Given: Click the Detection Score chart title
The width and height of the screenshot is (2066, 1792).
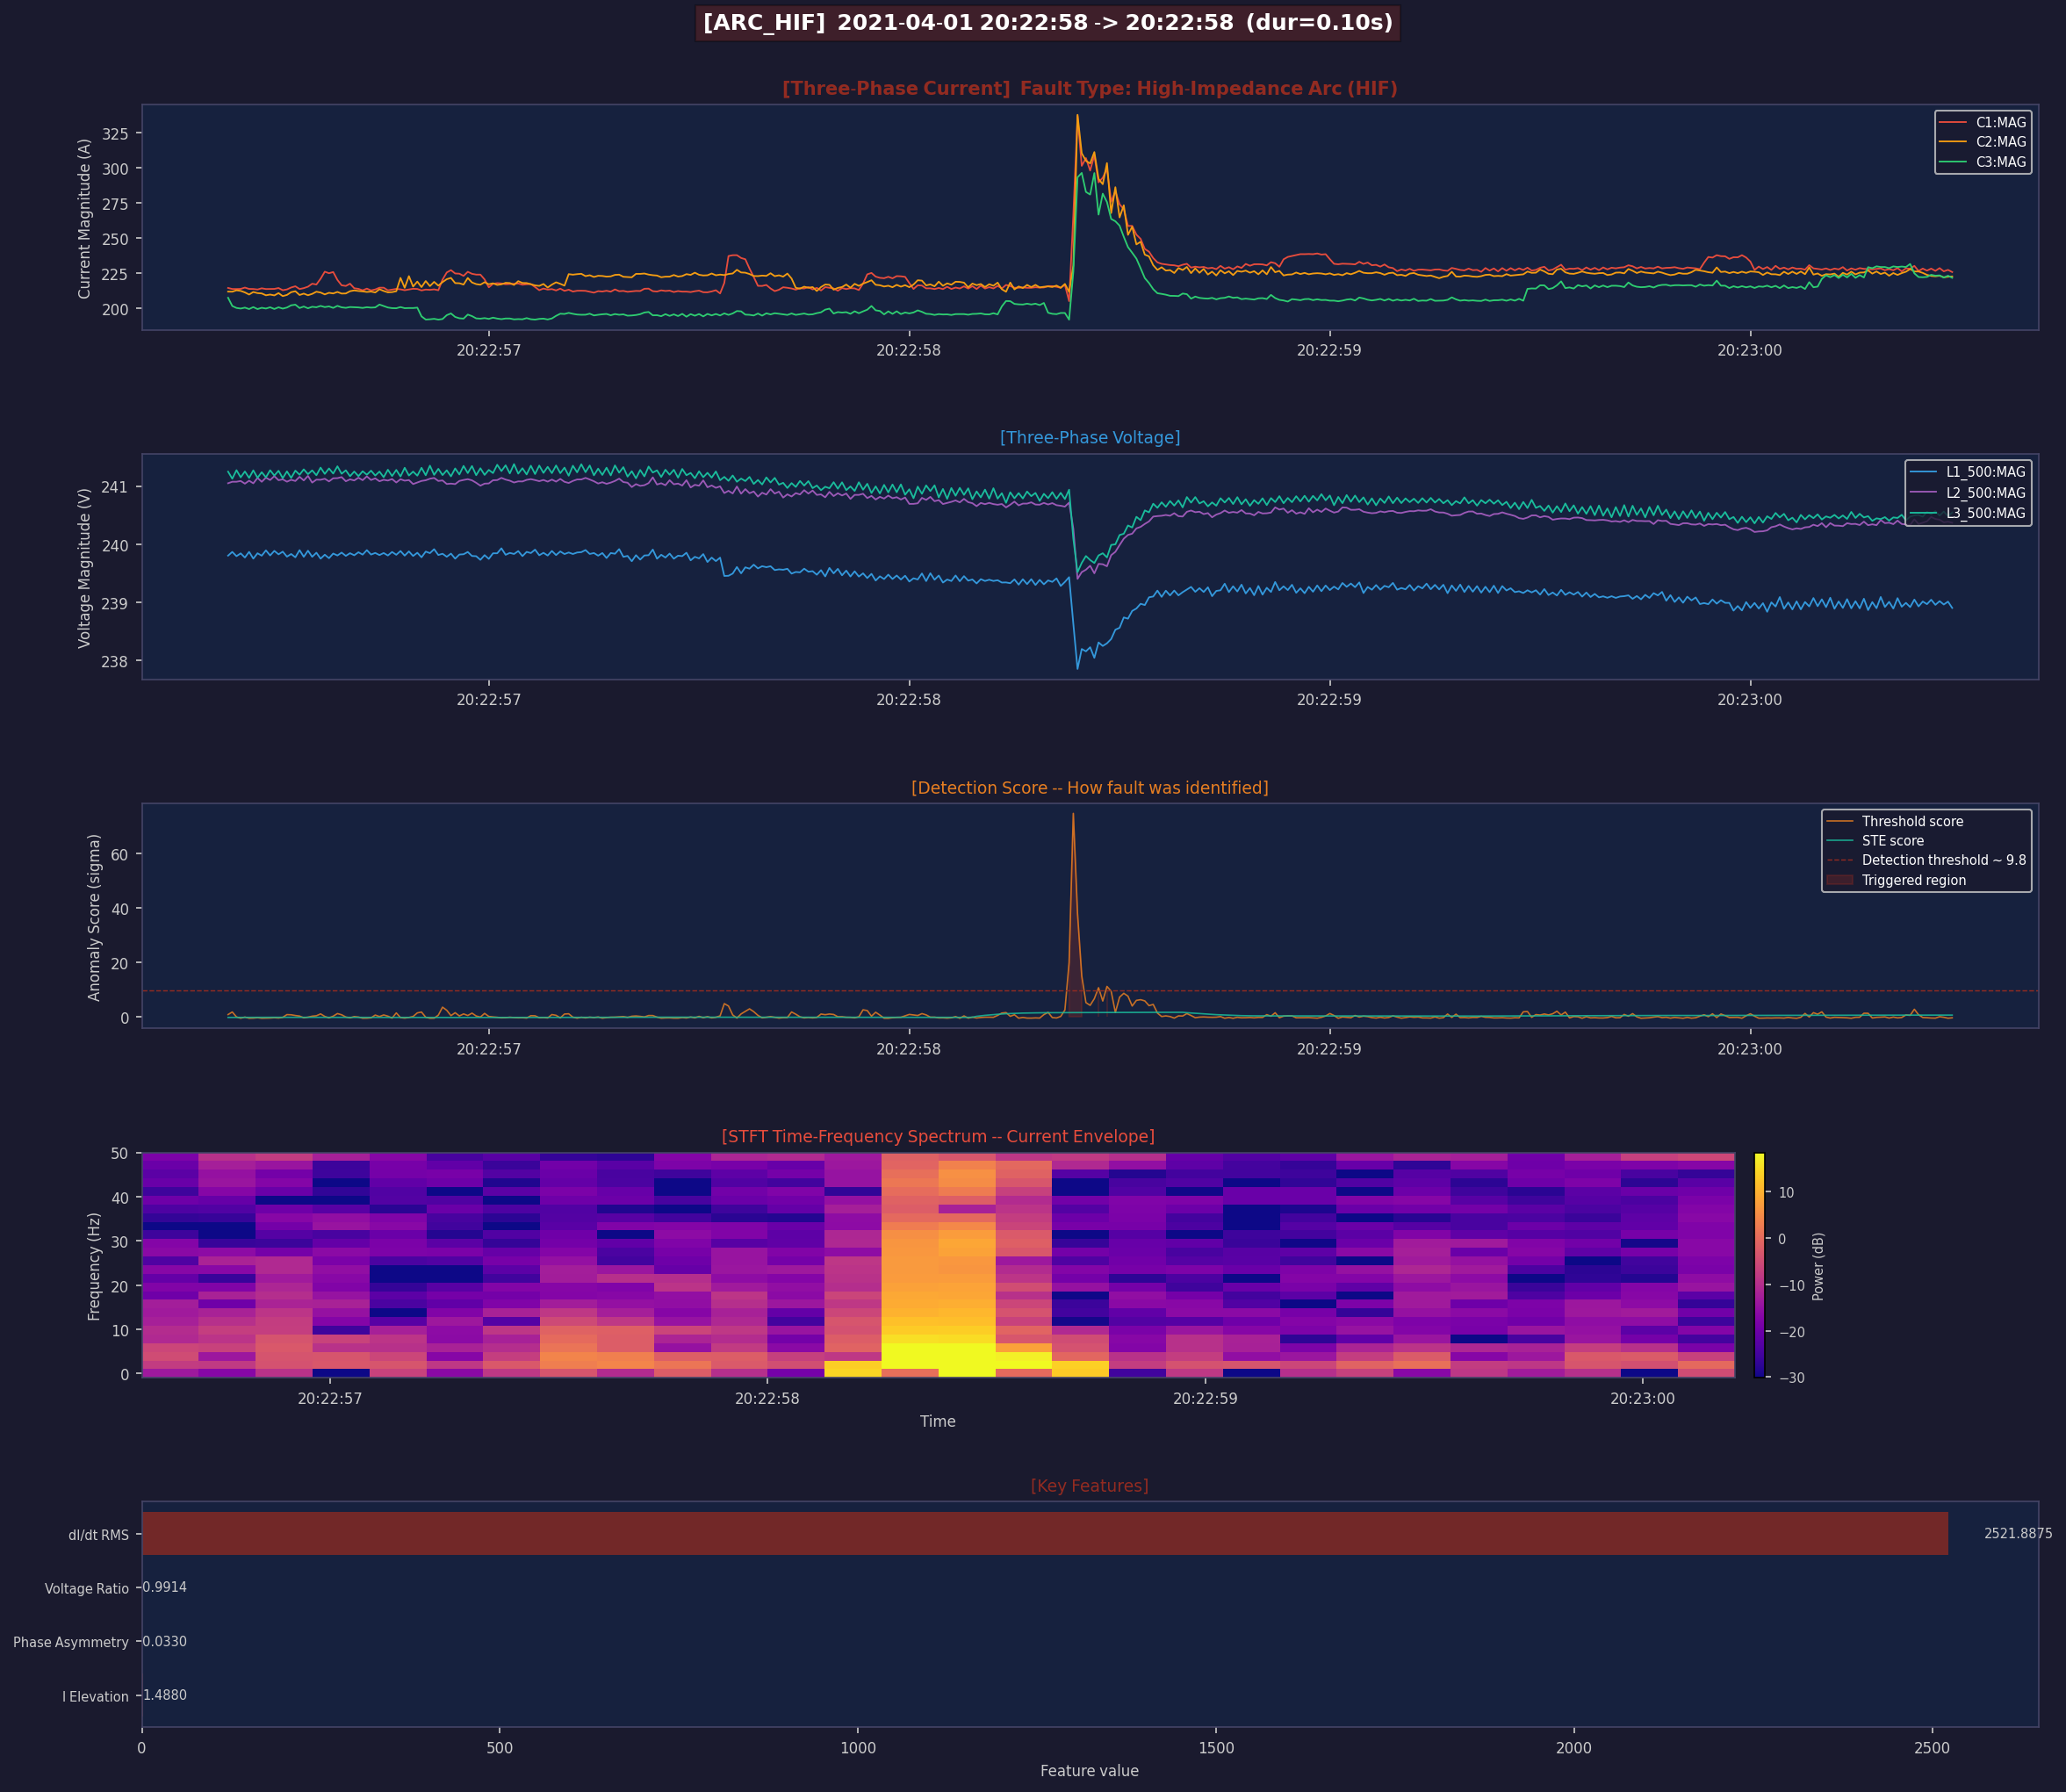Looking at the screenshot, I should point(1089,788).
